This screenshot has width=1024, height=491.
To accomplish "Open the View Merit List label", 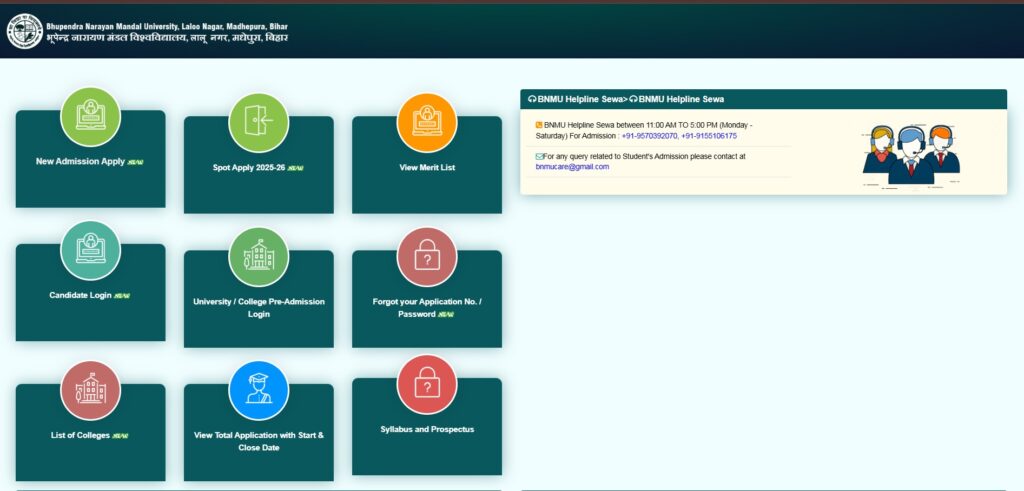I will click(x=427, y=167).
